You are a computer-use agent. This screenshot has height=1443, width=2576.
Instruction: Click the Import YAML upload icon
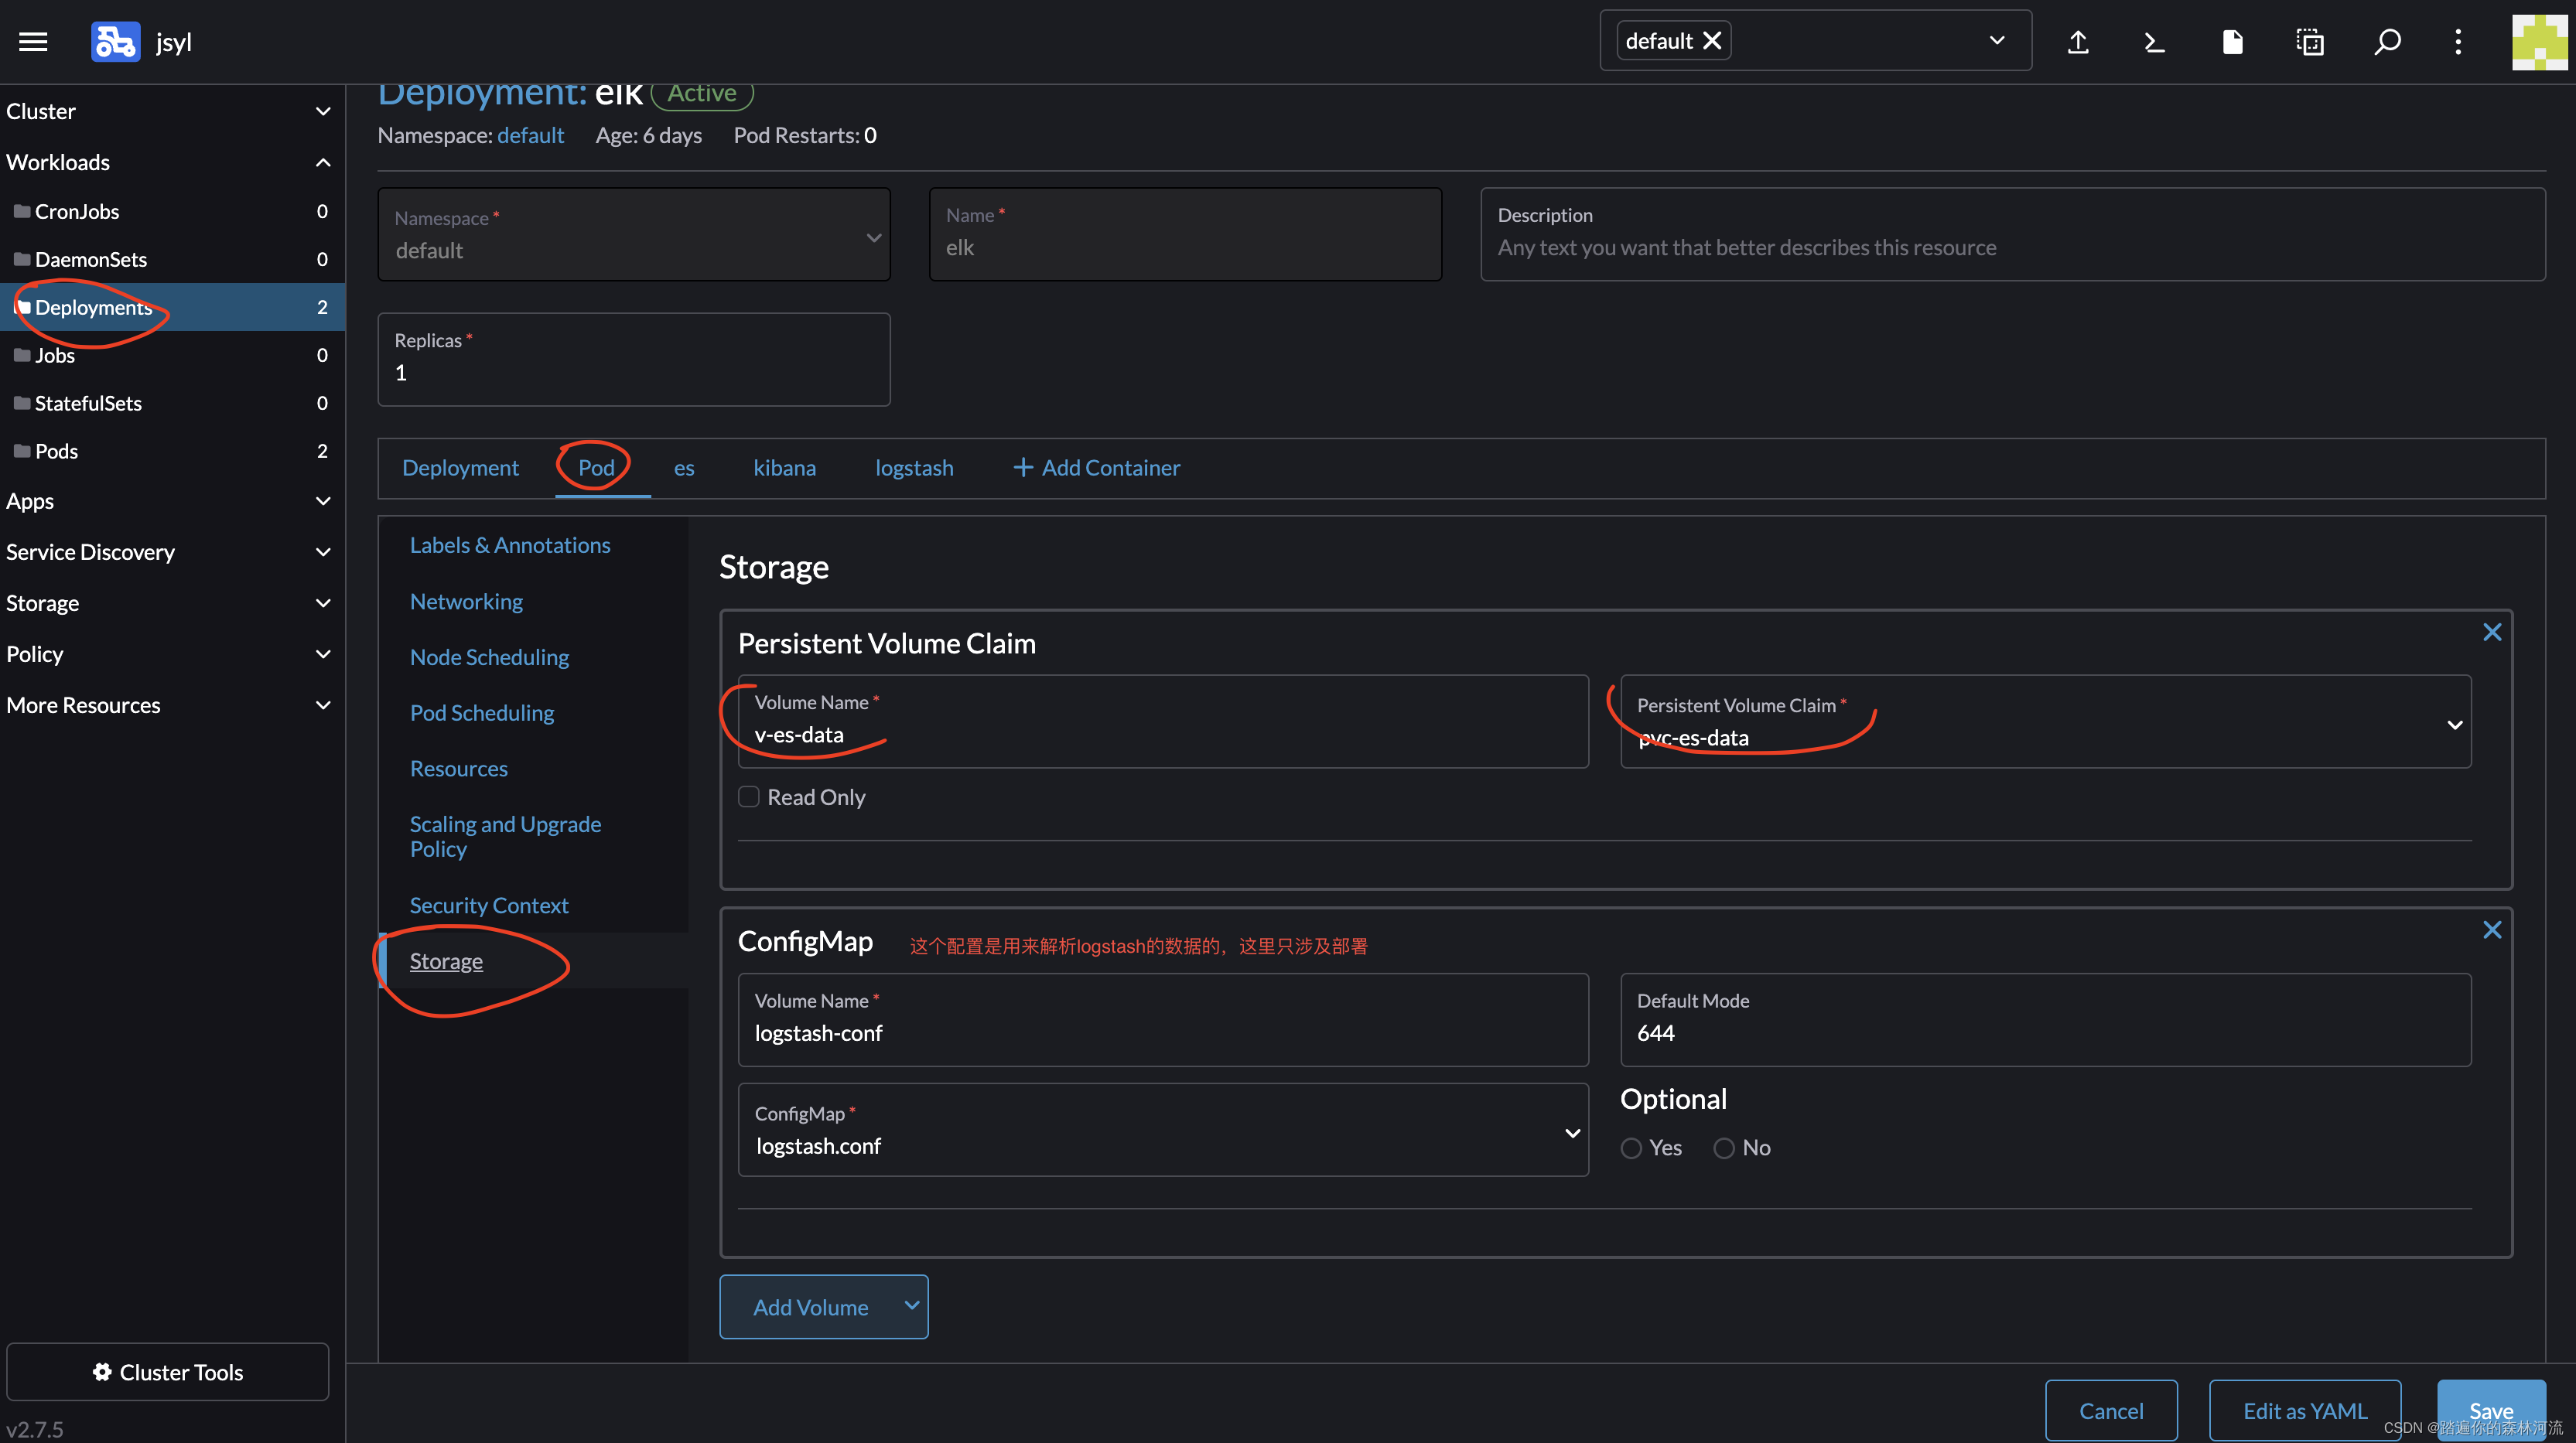[x=2078, y=41]
